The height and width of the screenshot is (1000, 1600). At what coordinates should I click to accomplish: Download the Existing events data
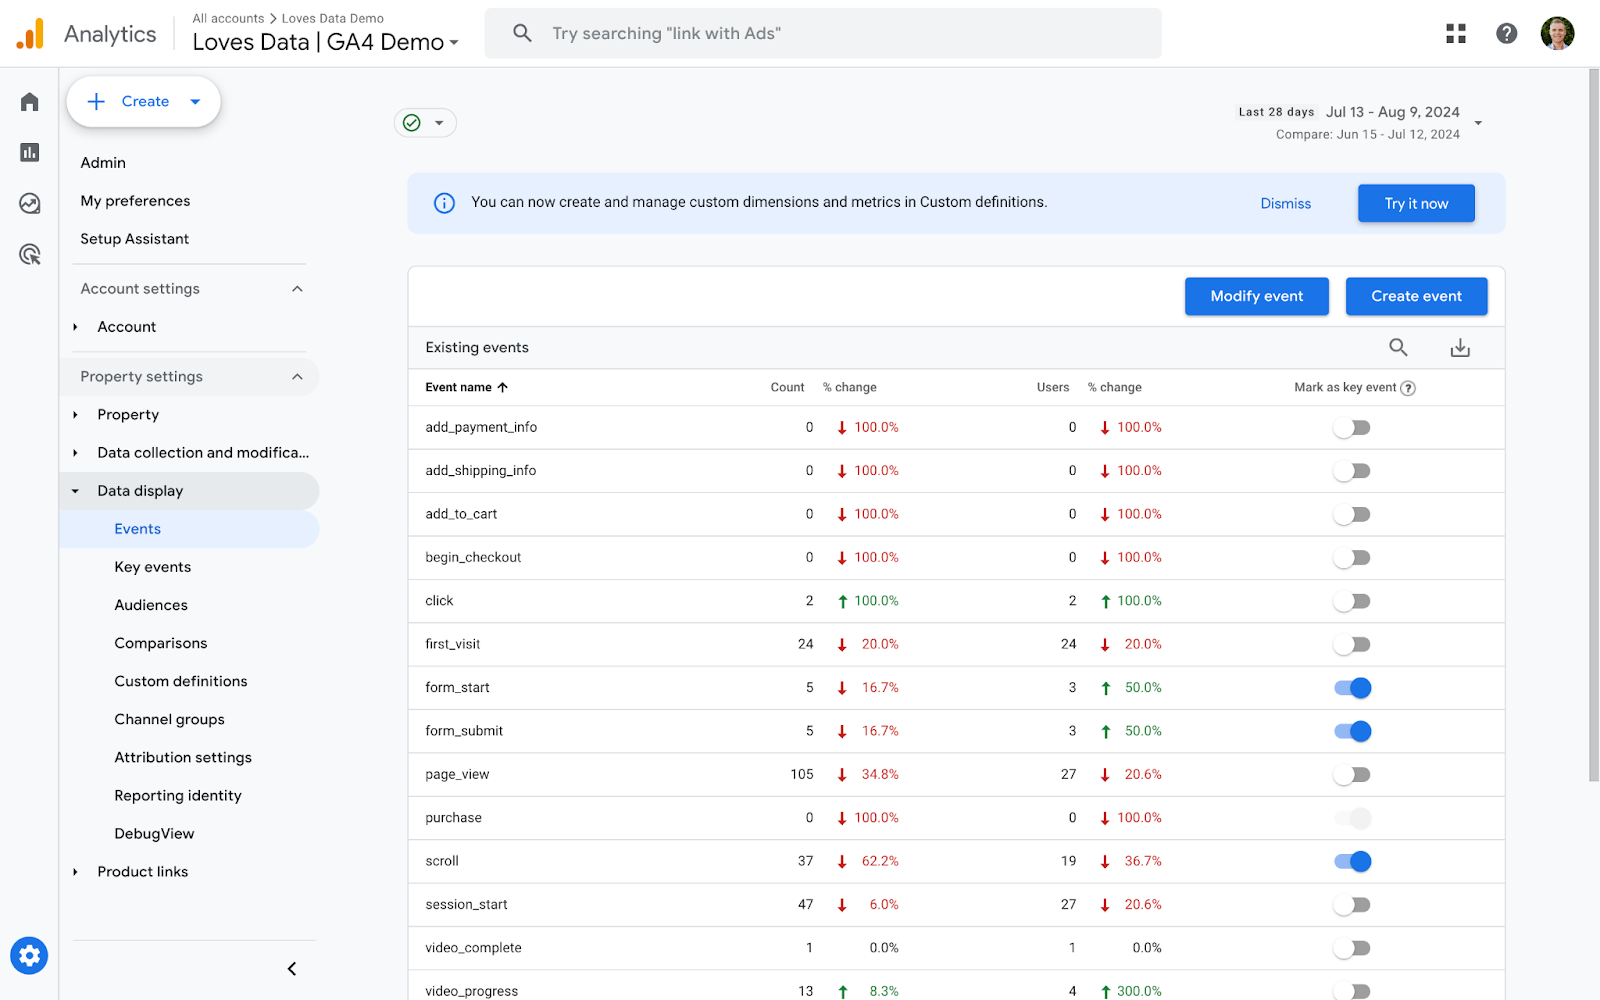(1460, 347)
